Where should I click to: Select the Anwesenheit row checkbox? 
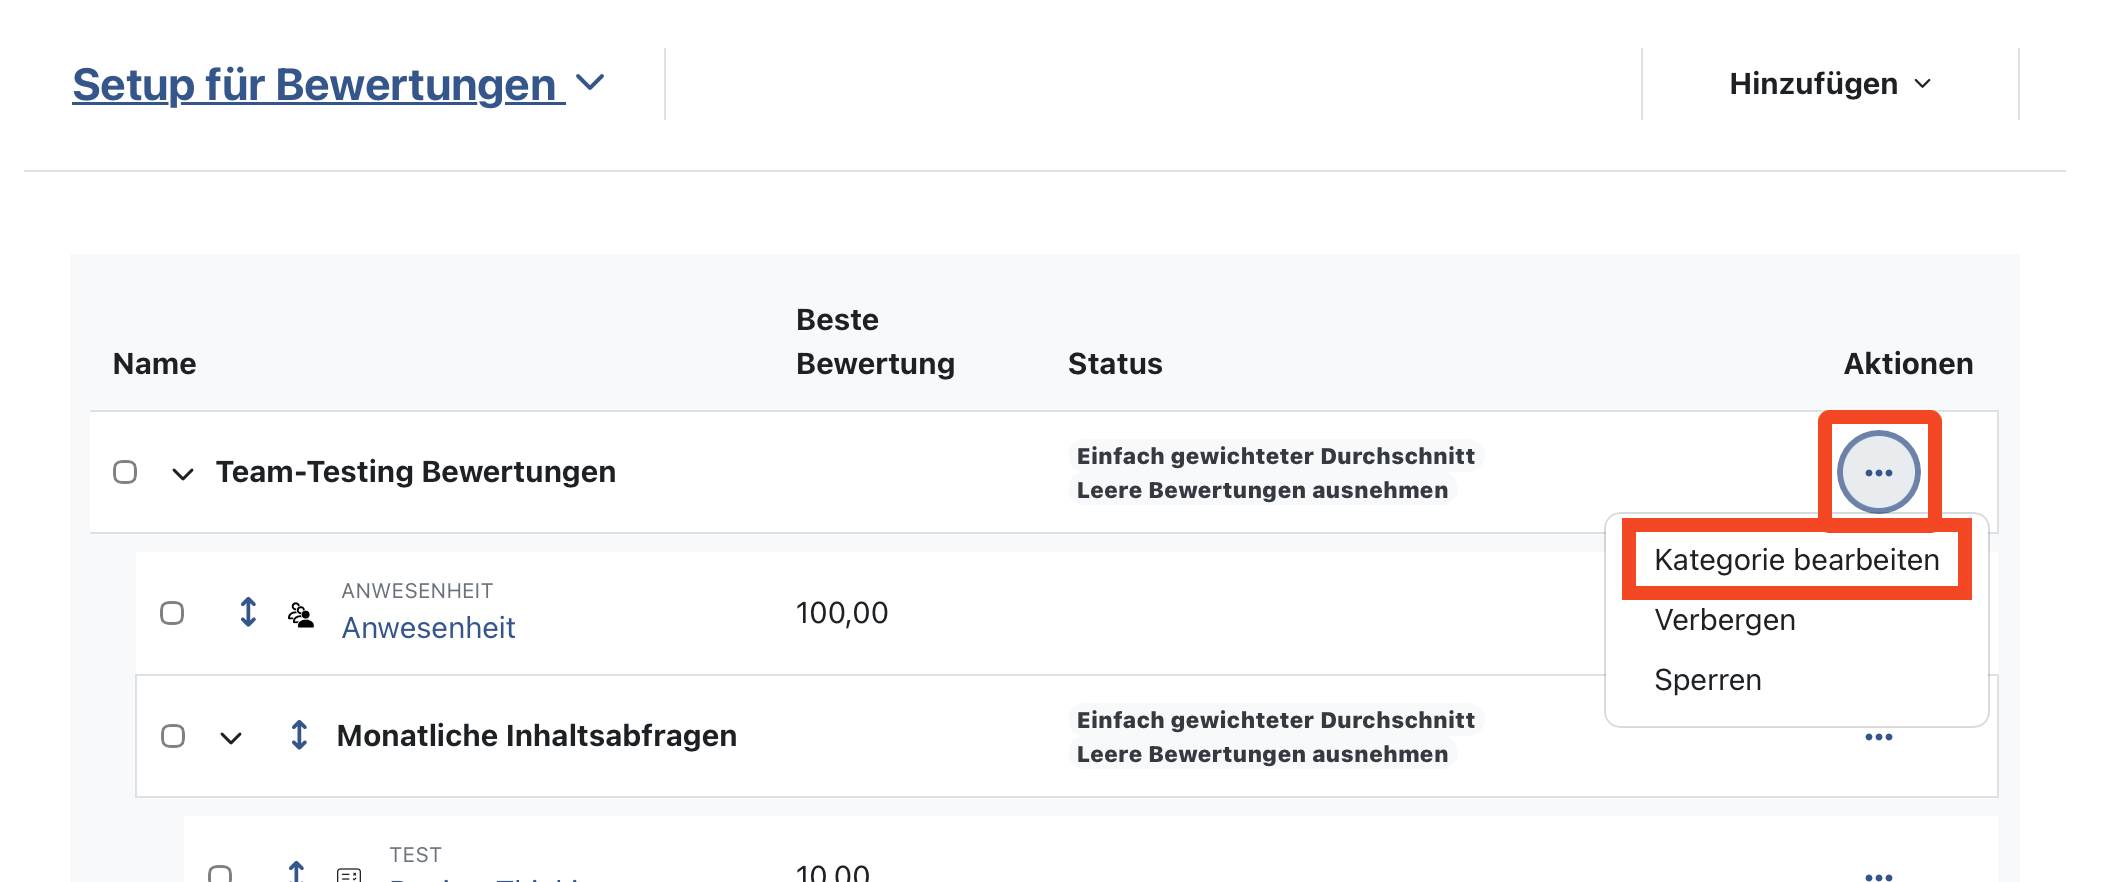172,613
